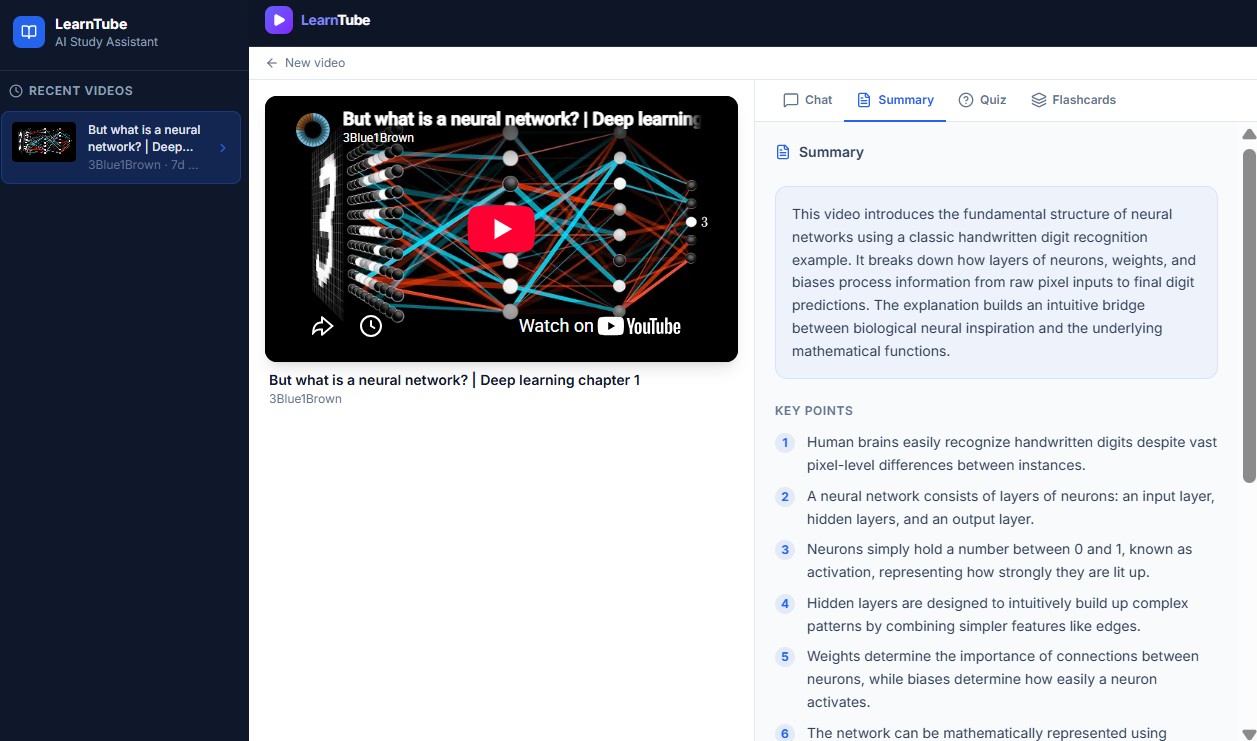1257x741 pixels.
Task: Click '3Blue1Brown' text below the video title
Action: pyautogui.click(x=305, y=399)
